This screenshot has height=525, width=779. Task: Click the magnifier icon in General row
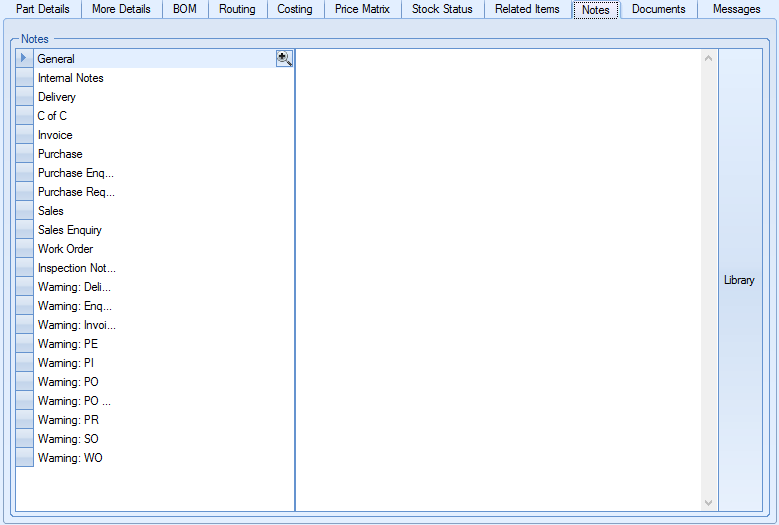tap(284, 59)
